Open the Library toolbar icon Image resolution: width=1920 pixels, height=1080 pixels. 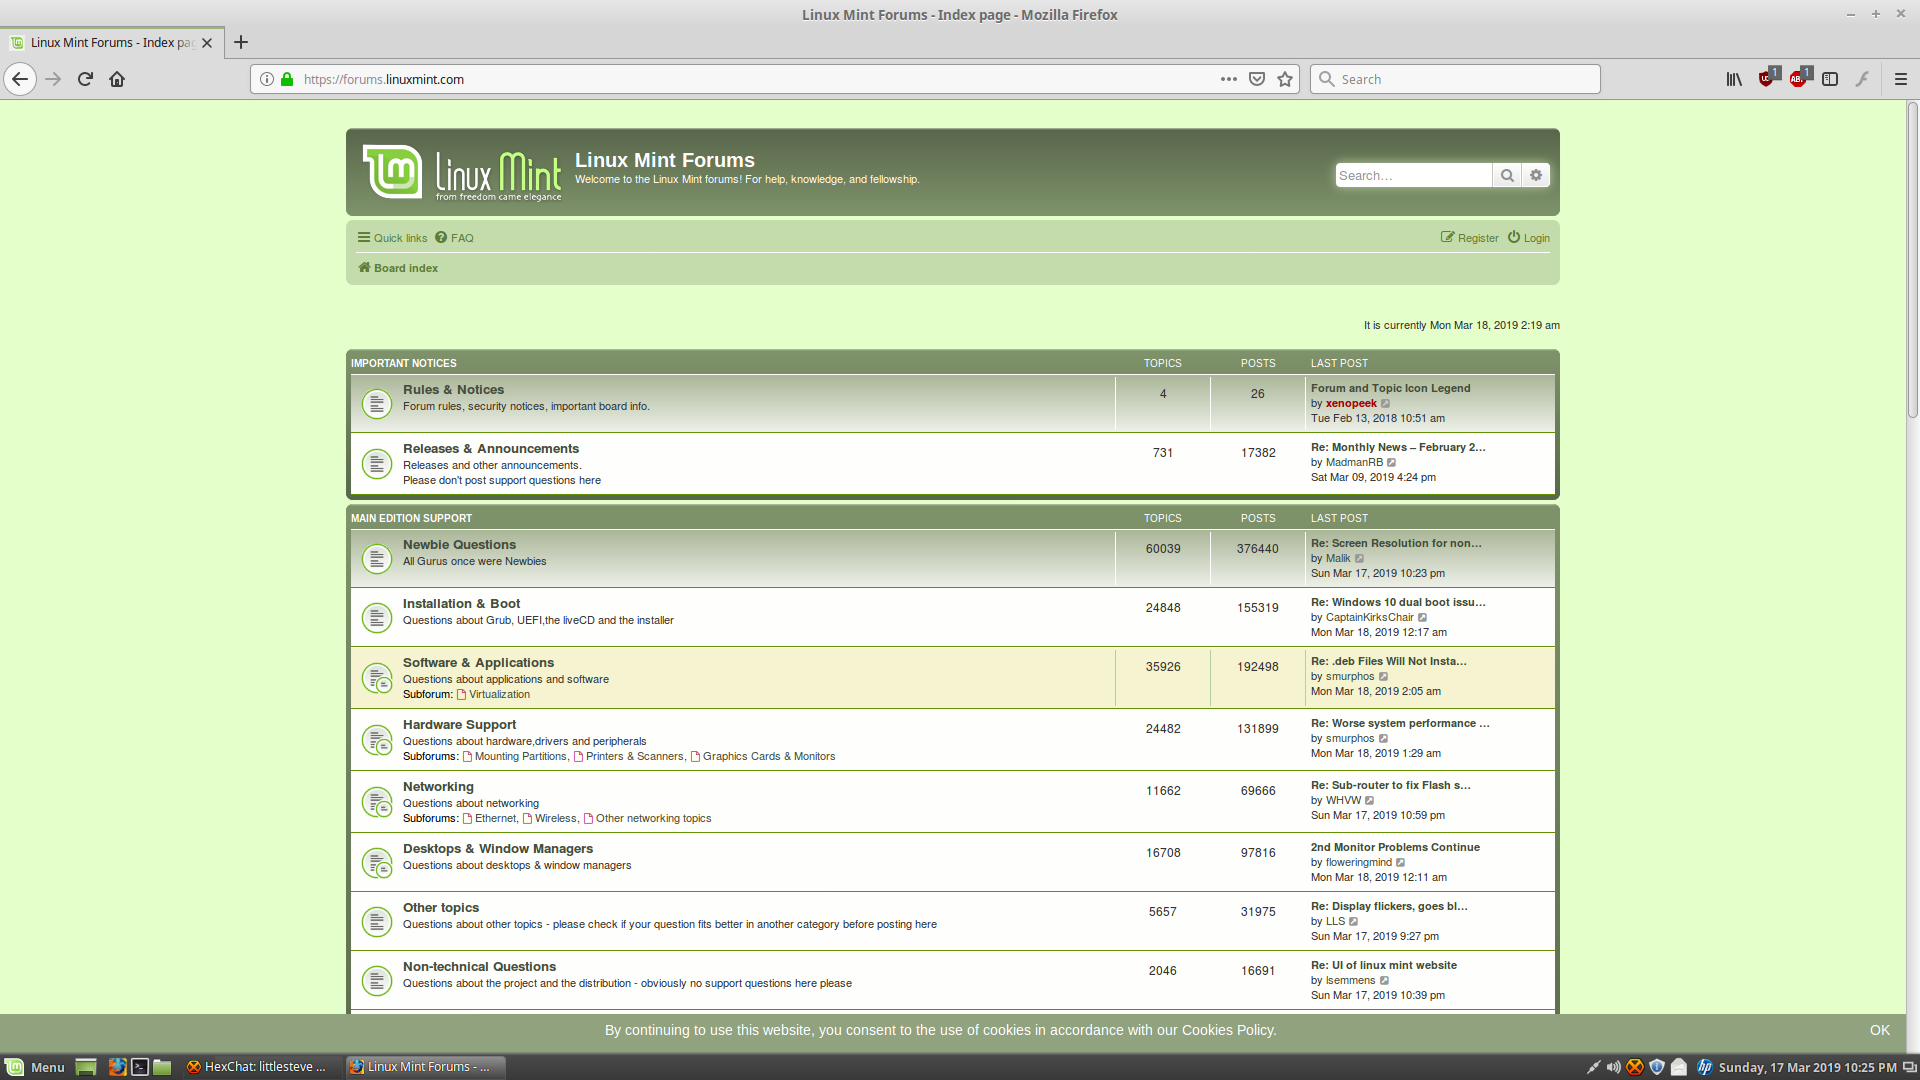coord(1734,79)
